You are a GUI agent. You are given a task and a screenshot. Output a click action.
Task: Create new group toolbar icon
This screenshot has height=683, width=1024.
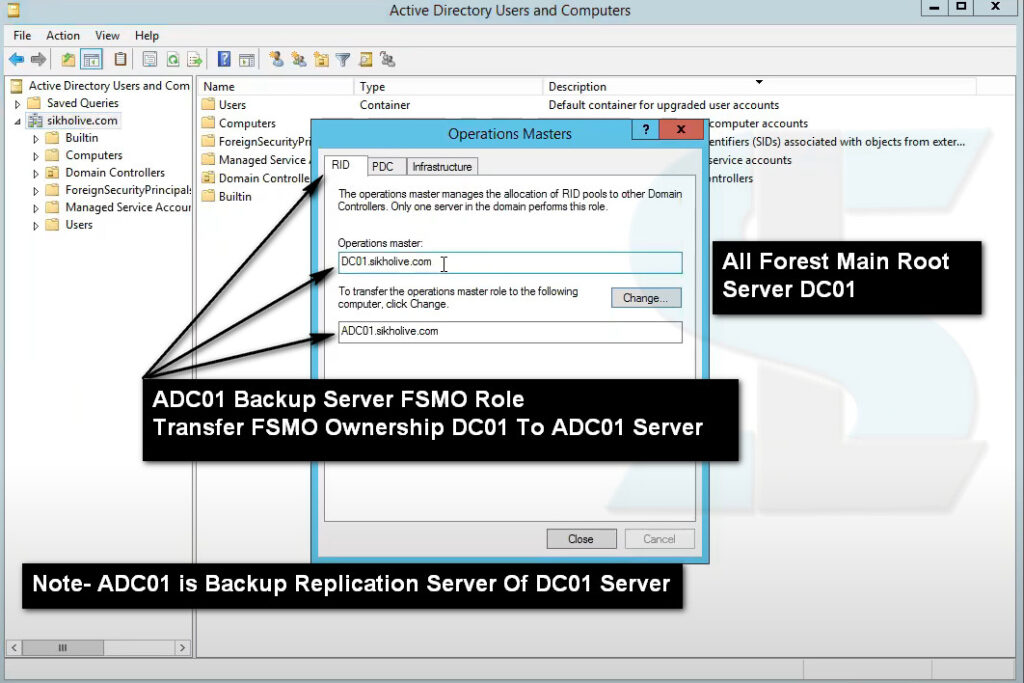(x=299, y=60)
